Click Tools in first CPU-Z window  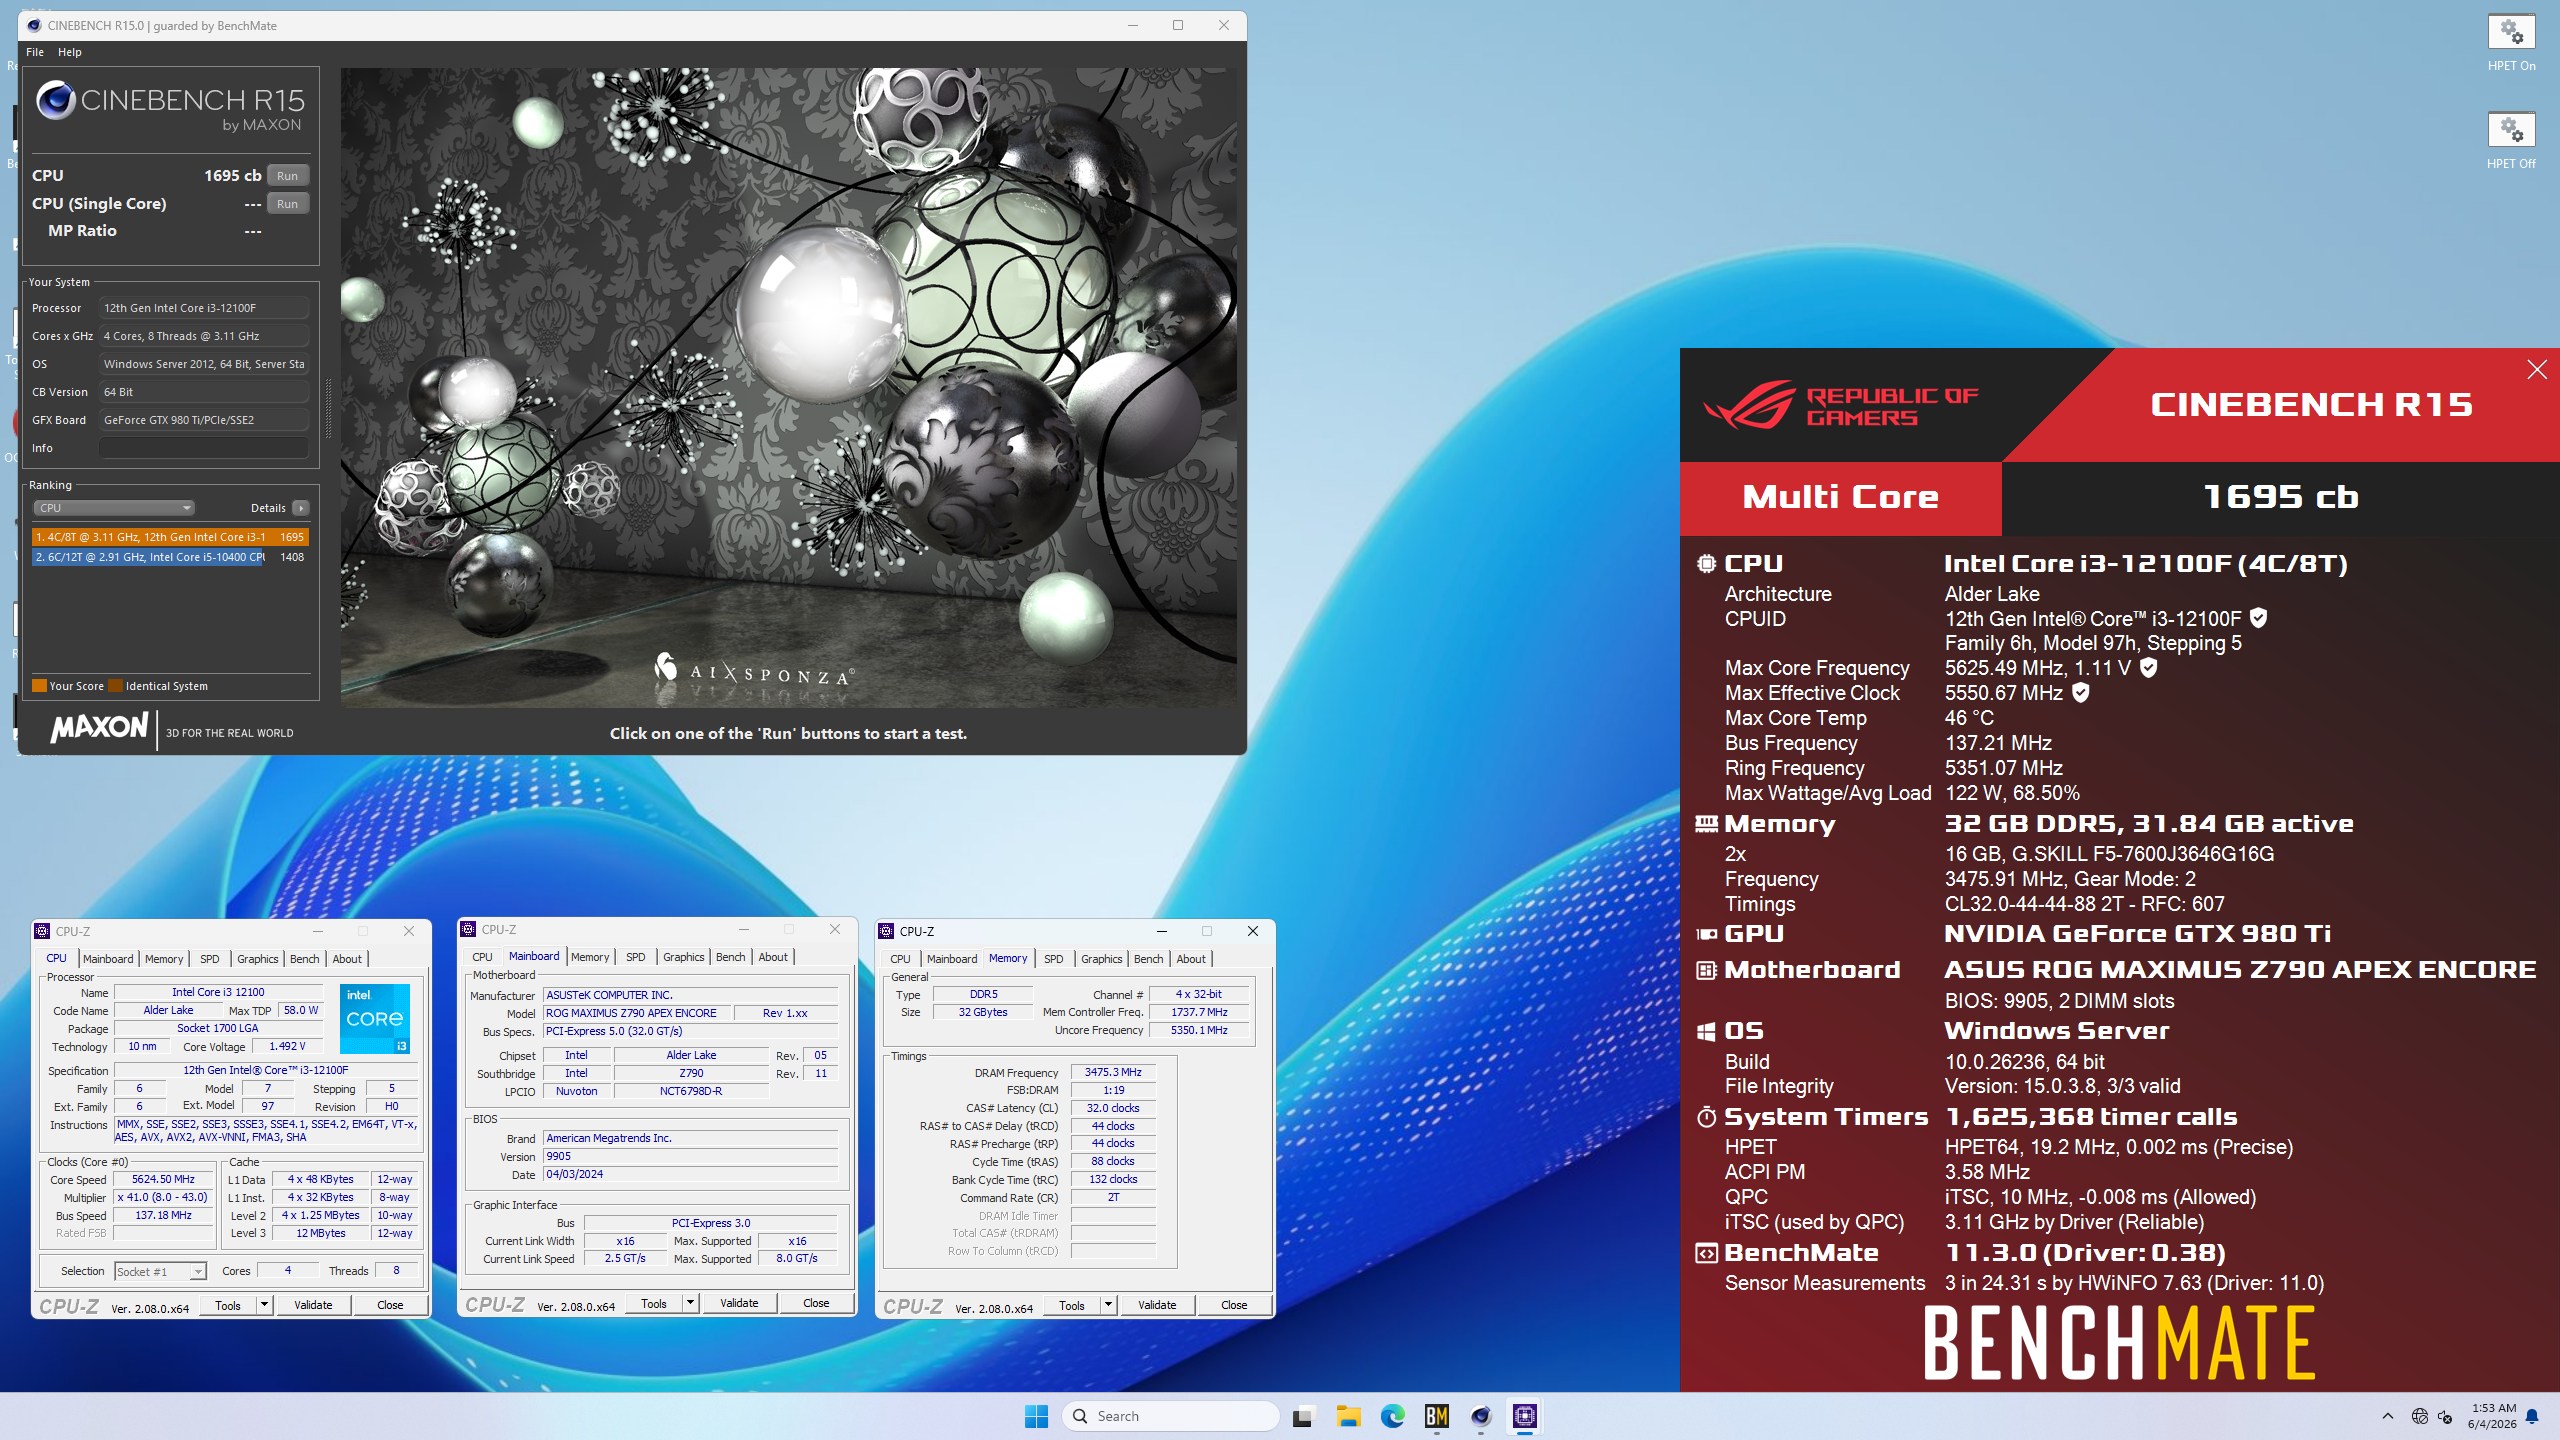228,1306
